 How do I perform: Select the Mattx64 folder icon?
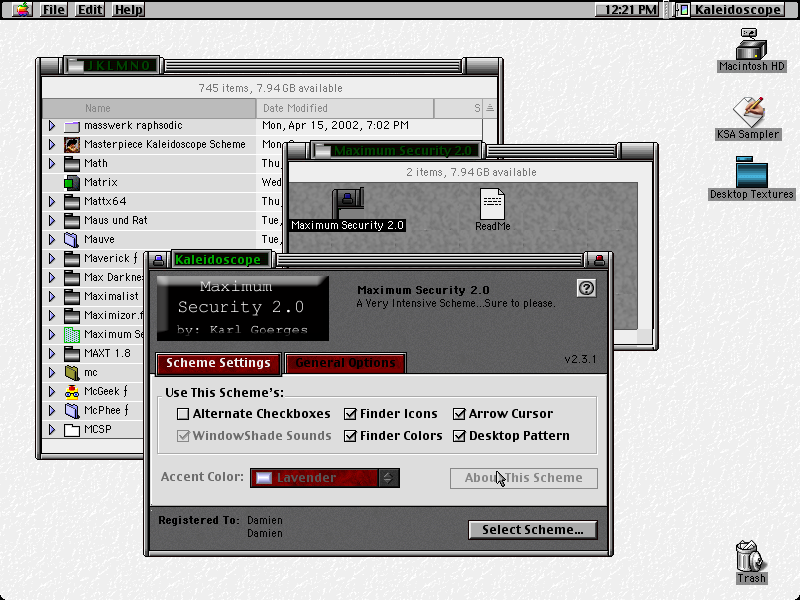pos(72,202)
